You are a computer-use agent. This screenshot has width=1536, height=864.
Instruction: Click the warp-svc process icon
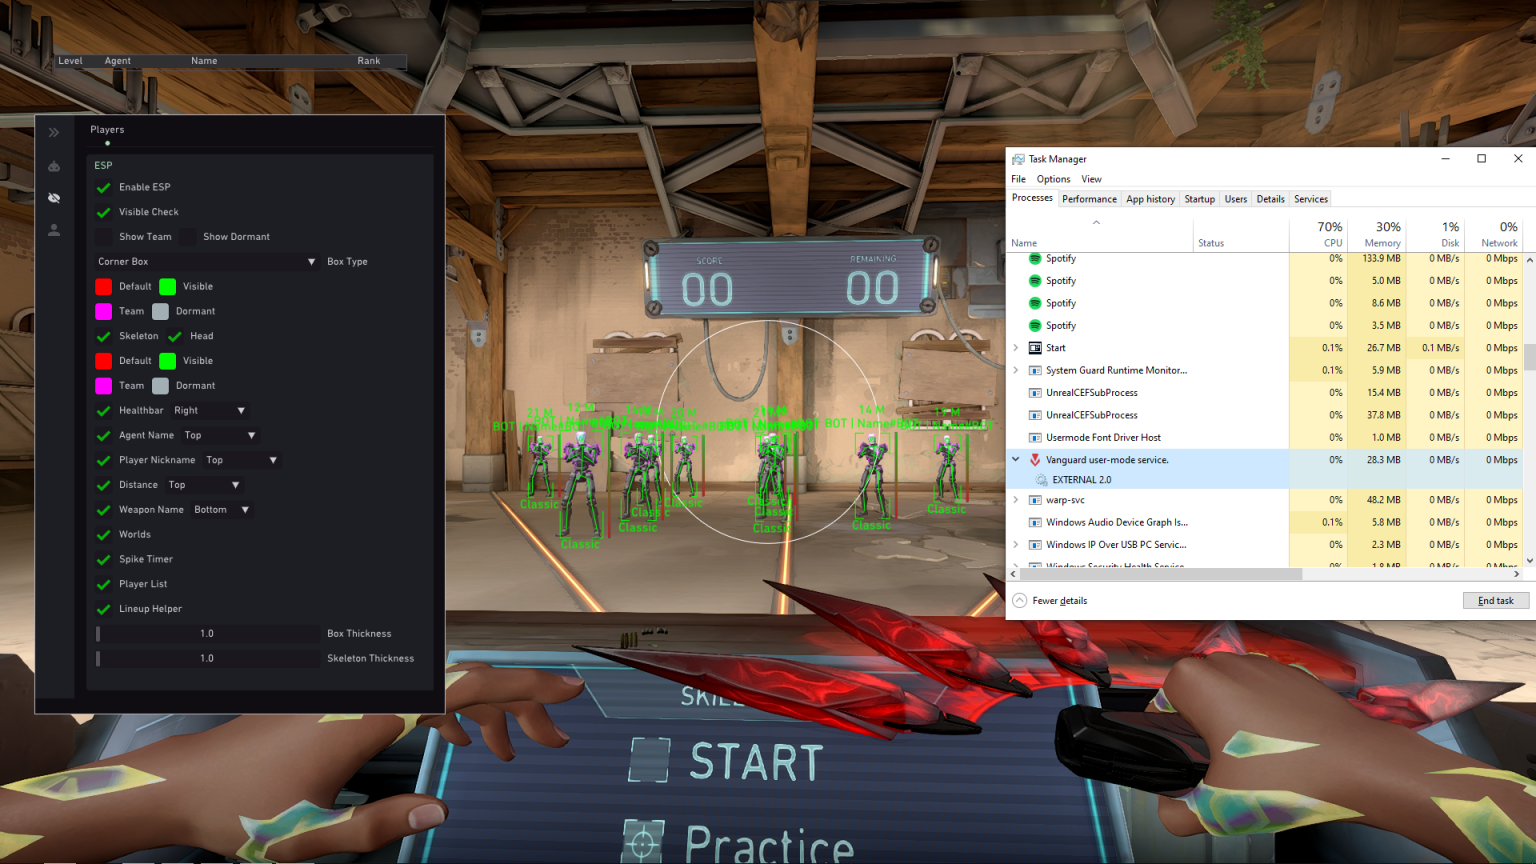[1035, 500]
